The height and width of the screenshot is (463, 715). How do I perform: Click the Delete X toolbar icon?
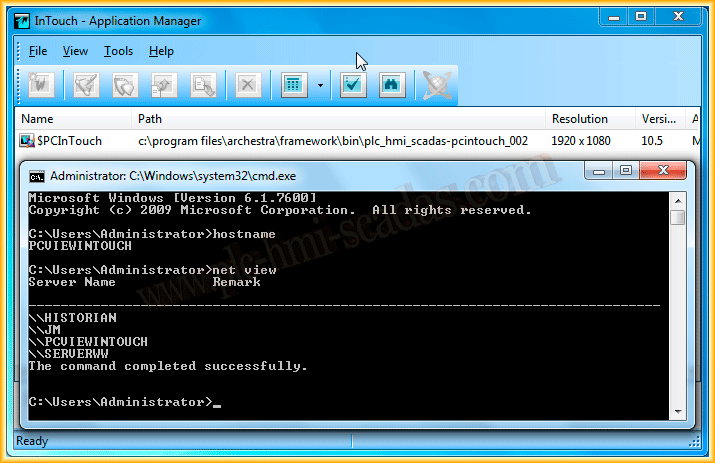coord(248,86)
